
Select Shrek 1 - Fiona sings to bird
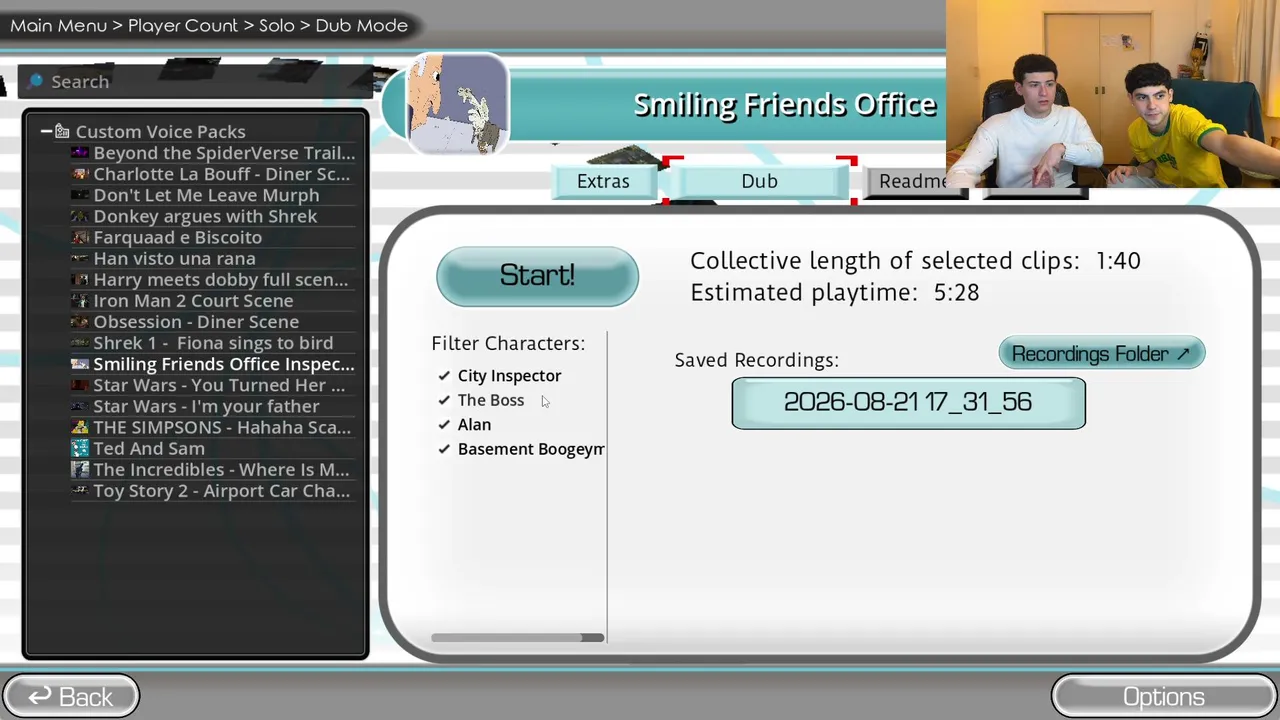tap(213, 342)
